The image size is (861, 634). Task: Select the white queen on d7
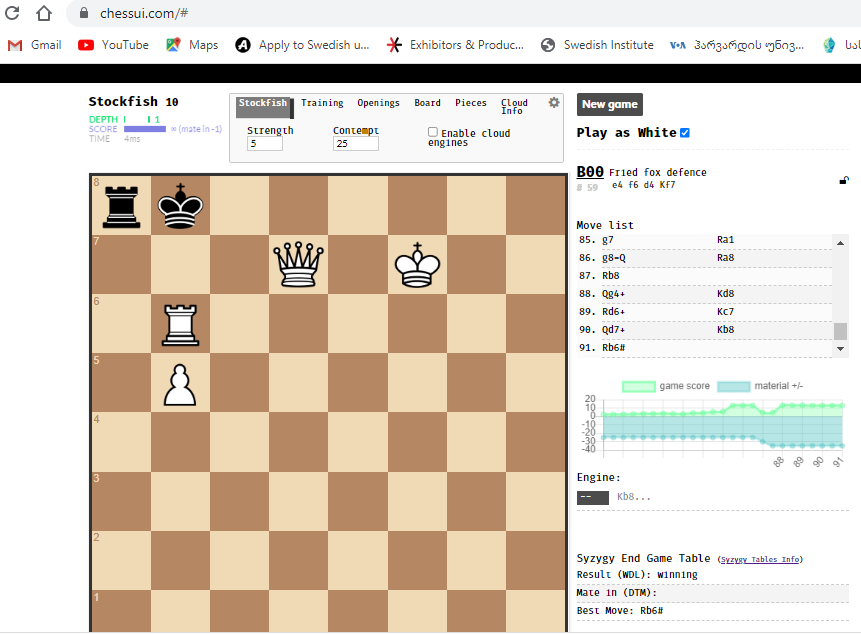pyautogui.click(x=299, y=265)
